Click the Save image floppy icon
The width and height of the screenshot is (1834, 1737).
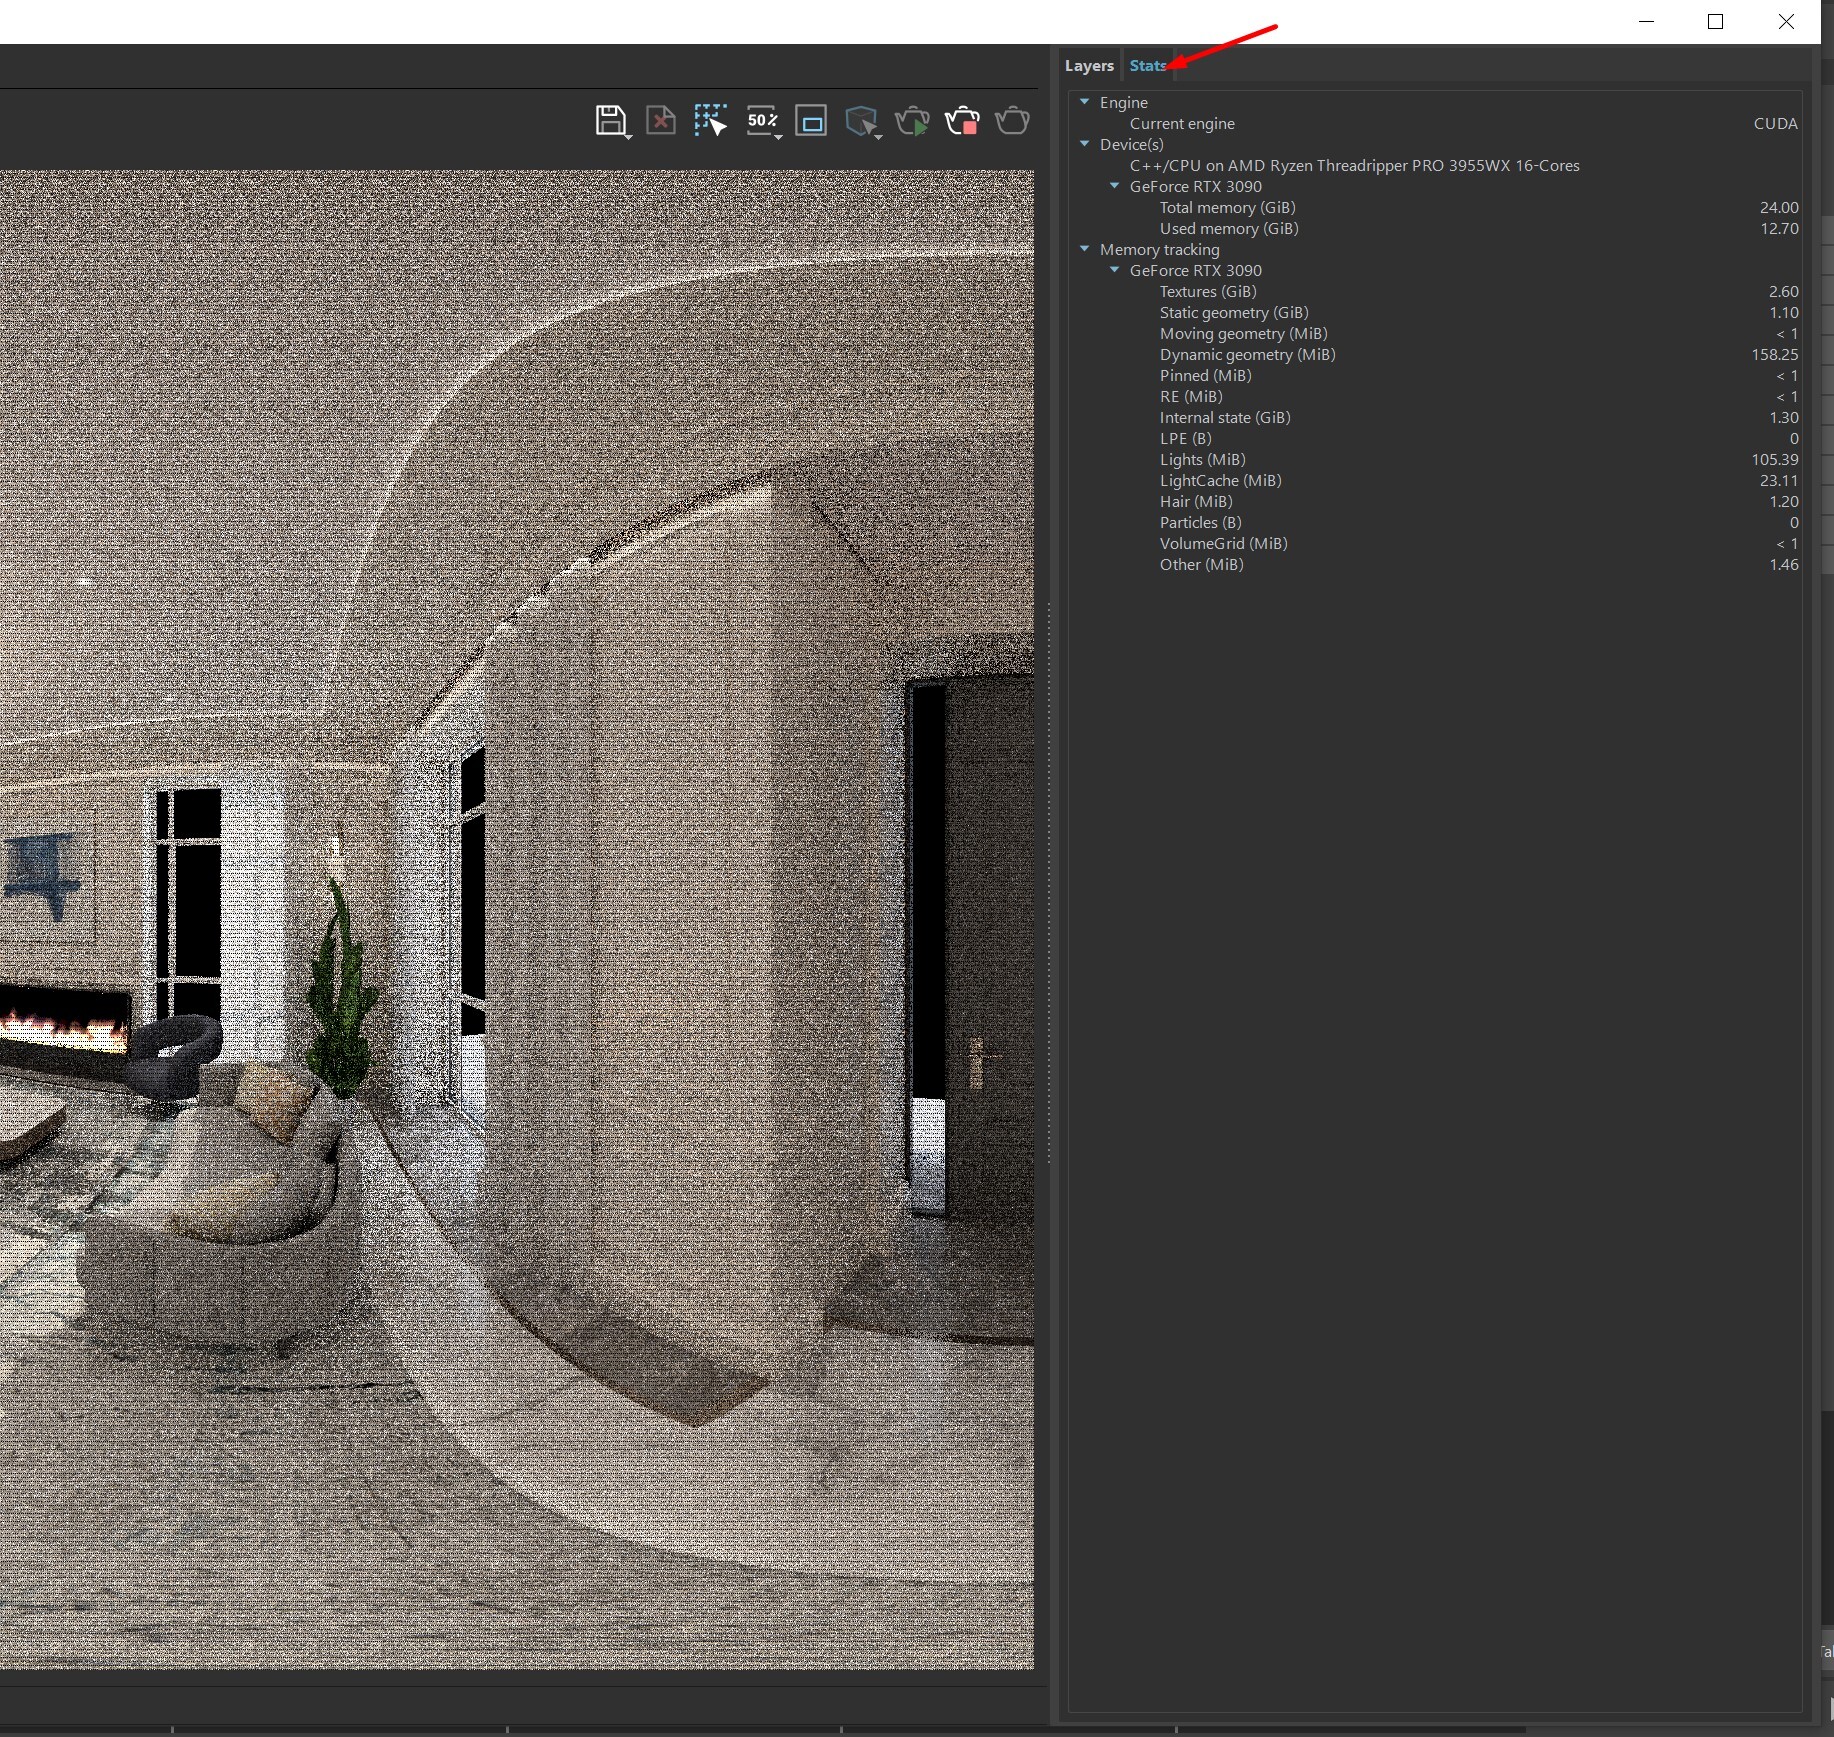(609, 120)
